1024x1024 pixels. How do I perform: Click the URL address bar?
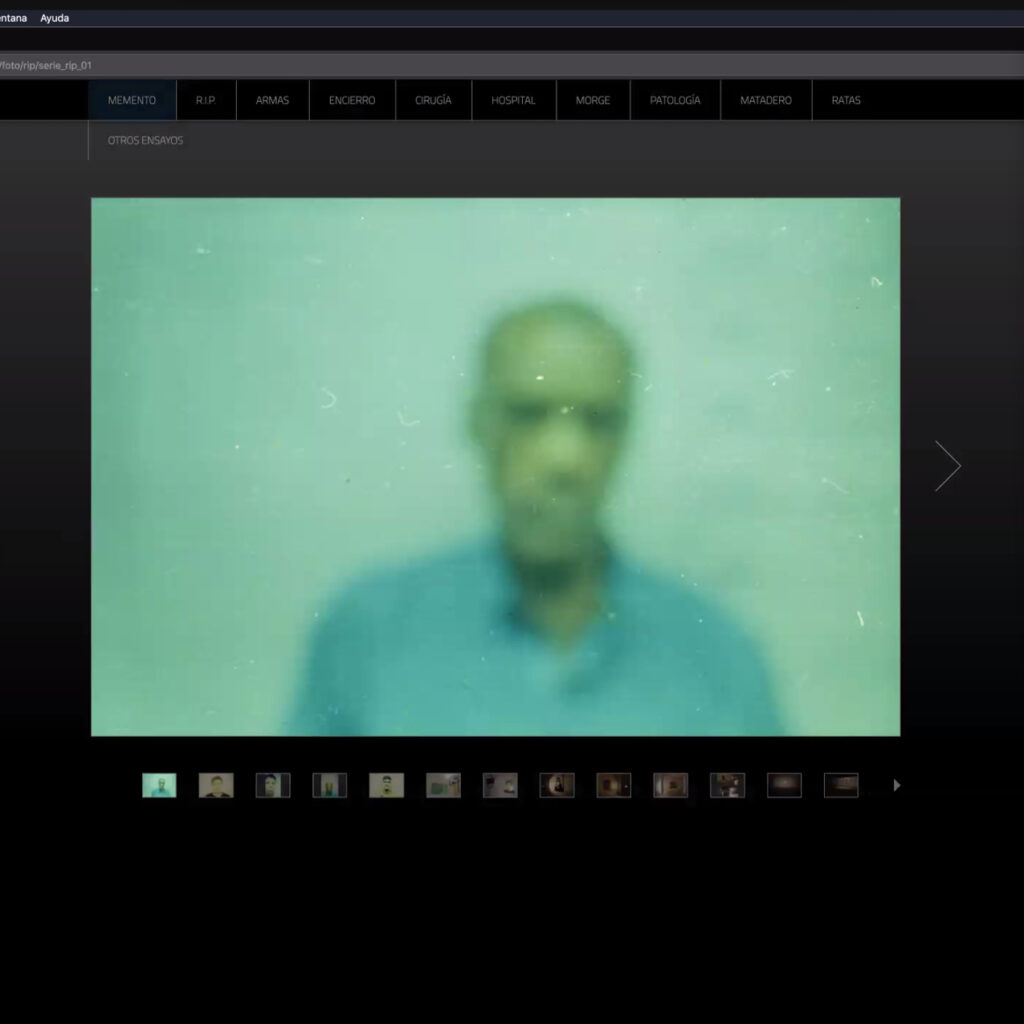click(x=512, y=65)
